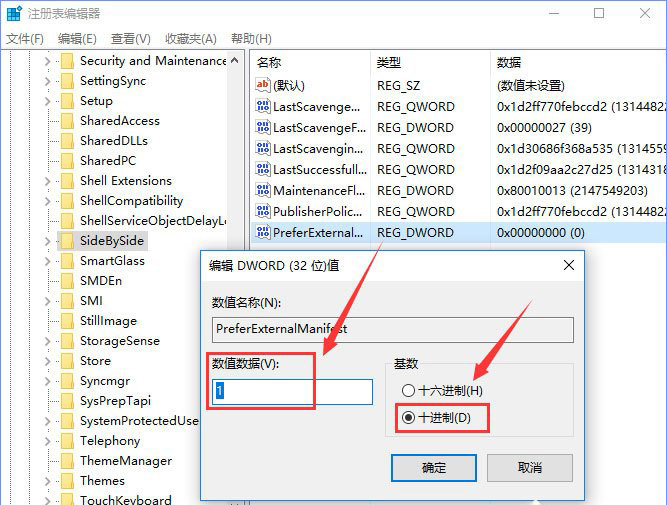Select the 十六进制(H) hexadecimal radio button
Viewport: 667px width, 505px height.
point(407,390)
